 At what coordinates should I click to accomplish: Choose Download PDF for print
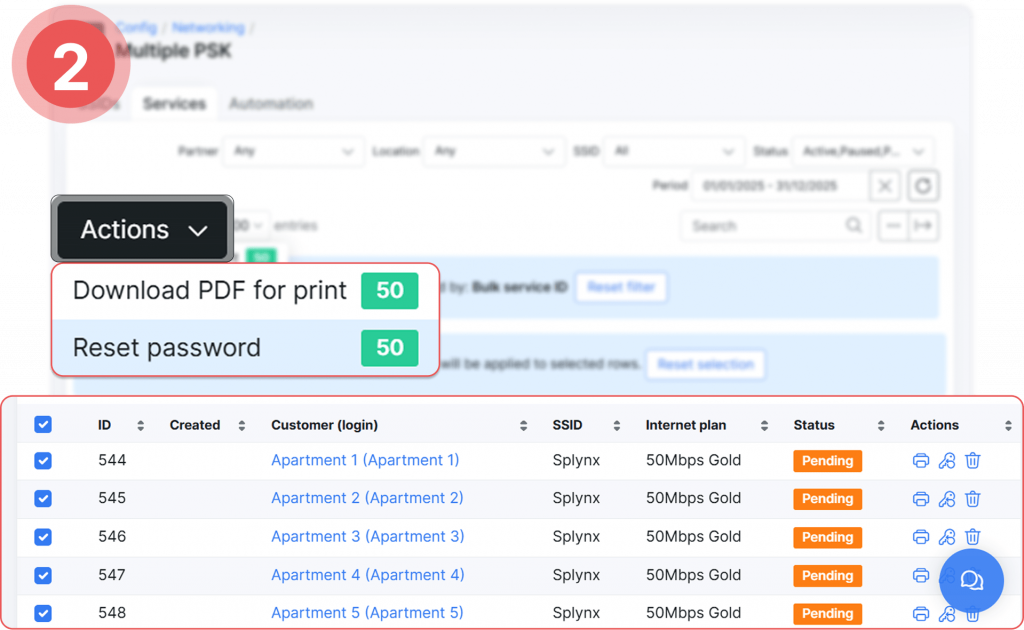click(210, 291)
